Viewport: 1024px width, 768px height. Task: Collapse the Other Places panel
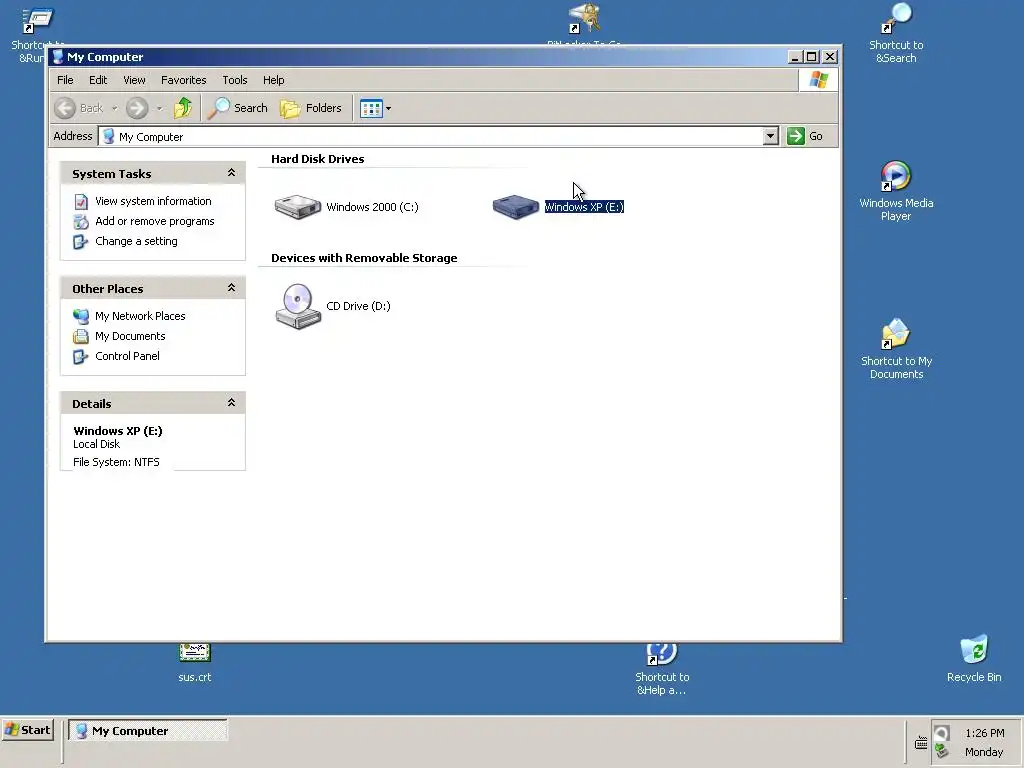(231, 288)
